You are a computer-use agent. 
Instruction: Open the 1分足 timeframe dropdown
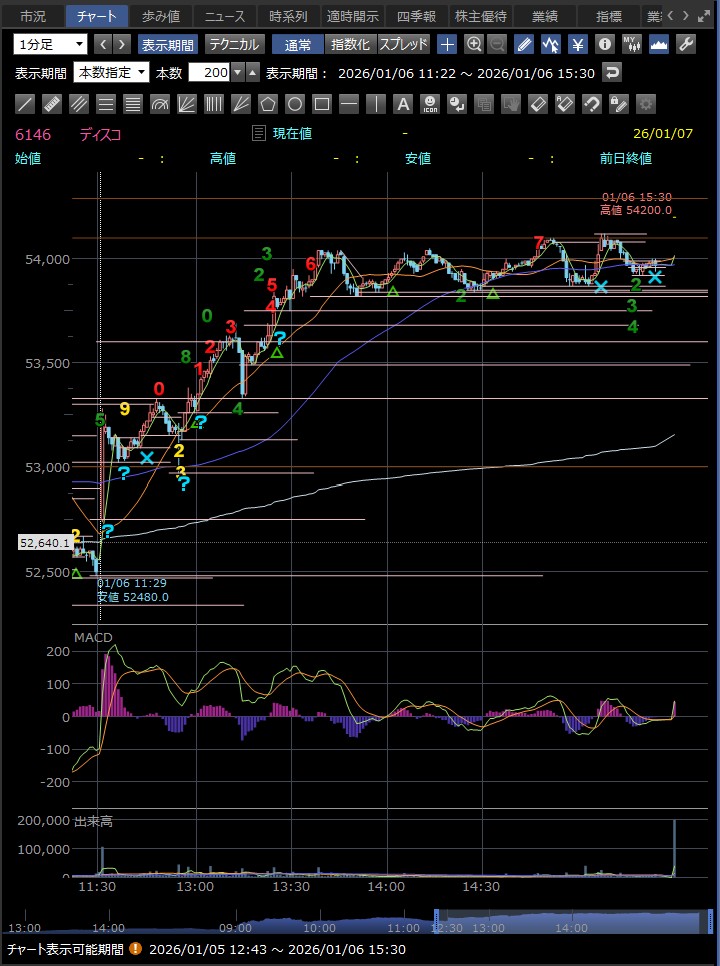pyautogui.click(x=51, y=44)
